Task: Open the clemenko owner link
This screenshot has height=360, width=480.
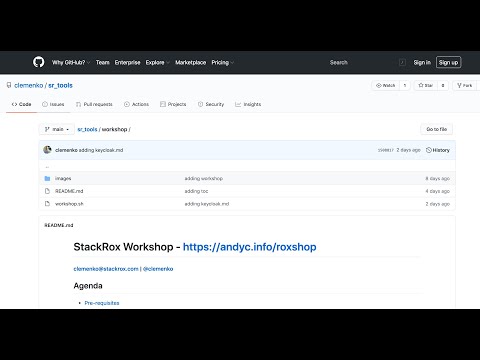Action: 29,85
